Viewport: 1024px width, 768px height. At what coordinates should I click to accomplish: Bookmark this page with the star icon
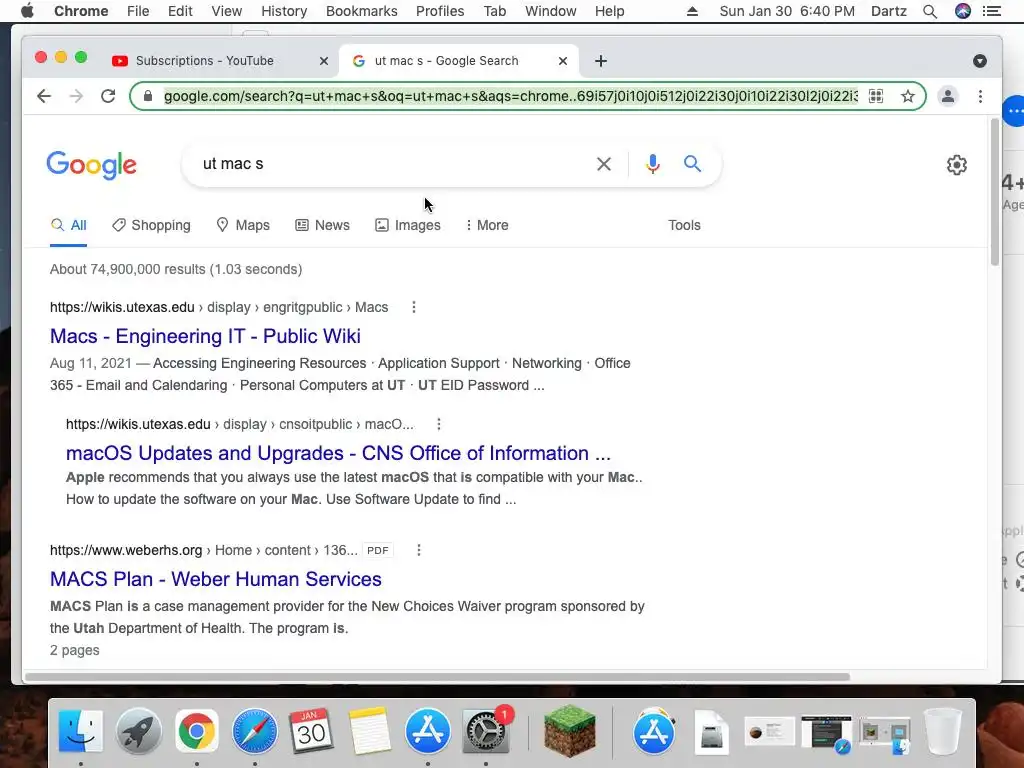point(908,96)
